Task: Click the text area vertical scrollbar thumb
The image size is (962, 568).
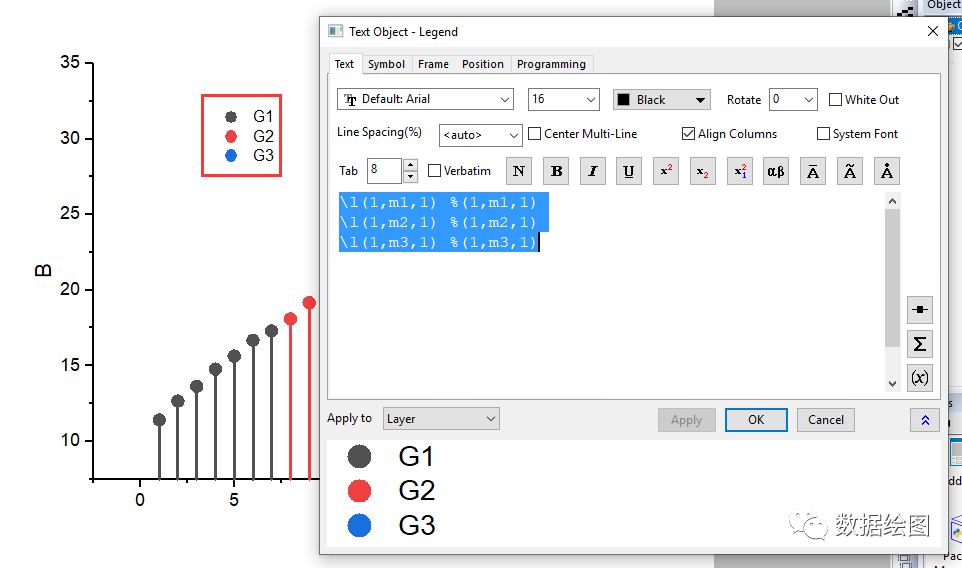Action: (x=893, y=278)
